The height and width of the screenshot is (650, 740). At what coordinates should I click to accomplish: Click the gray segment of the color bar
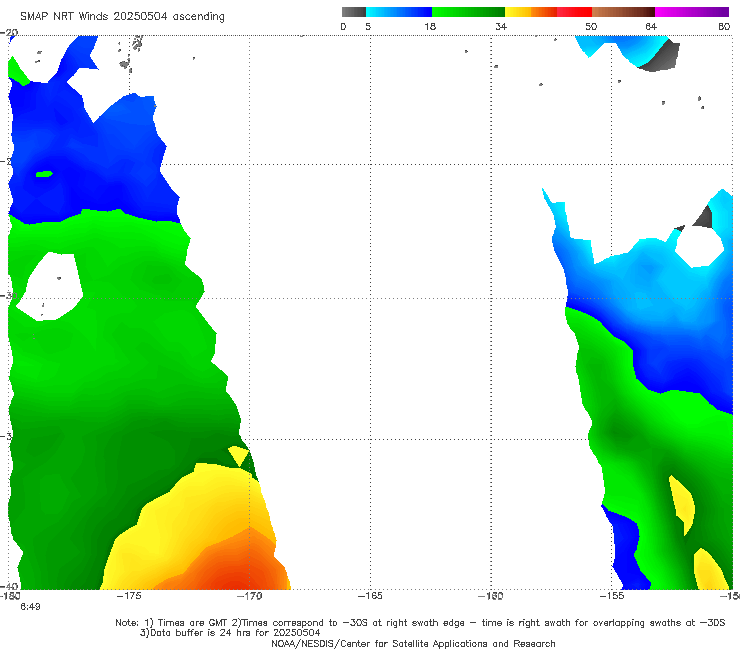pos(354,12)
